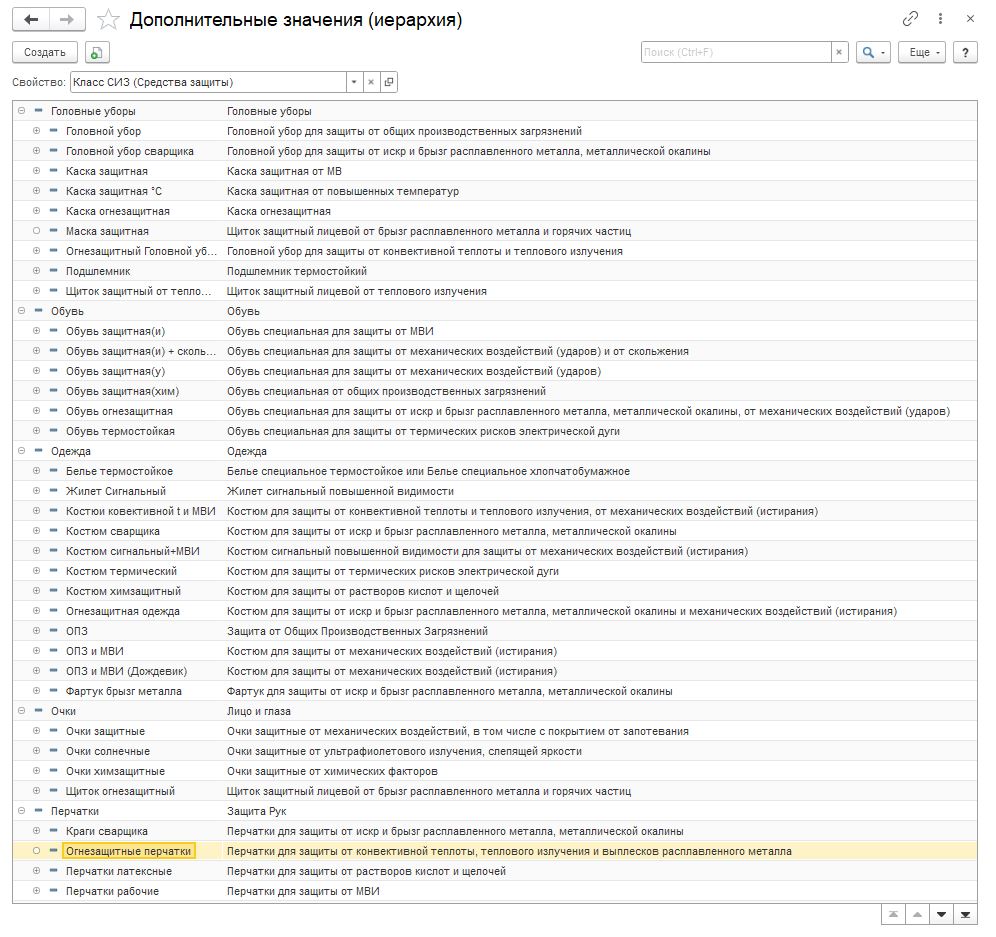
Task: Click description 'Подшлемник термостойкий'
Action: [x=297, y=271]
